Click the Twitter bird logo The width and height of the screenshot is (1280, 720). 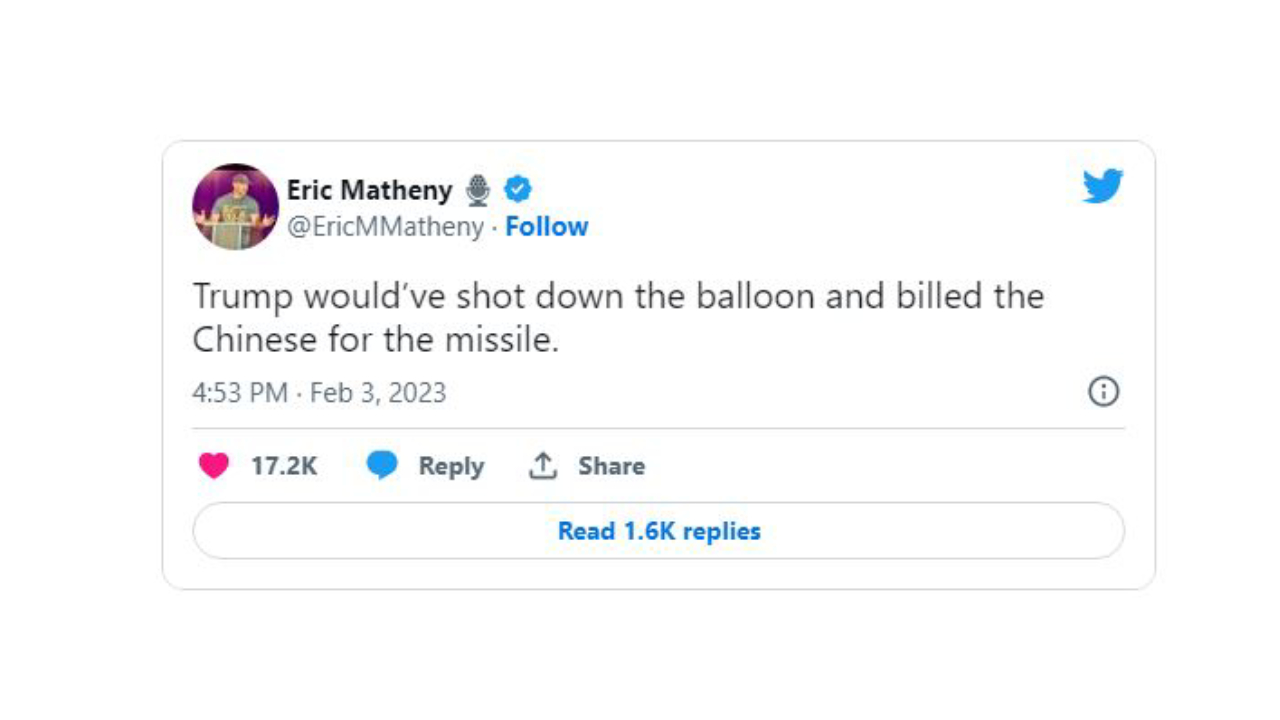[1102, 186]
